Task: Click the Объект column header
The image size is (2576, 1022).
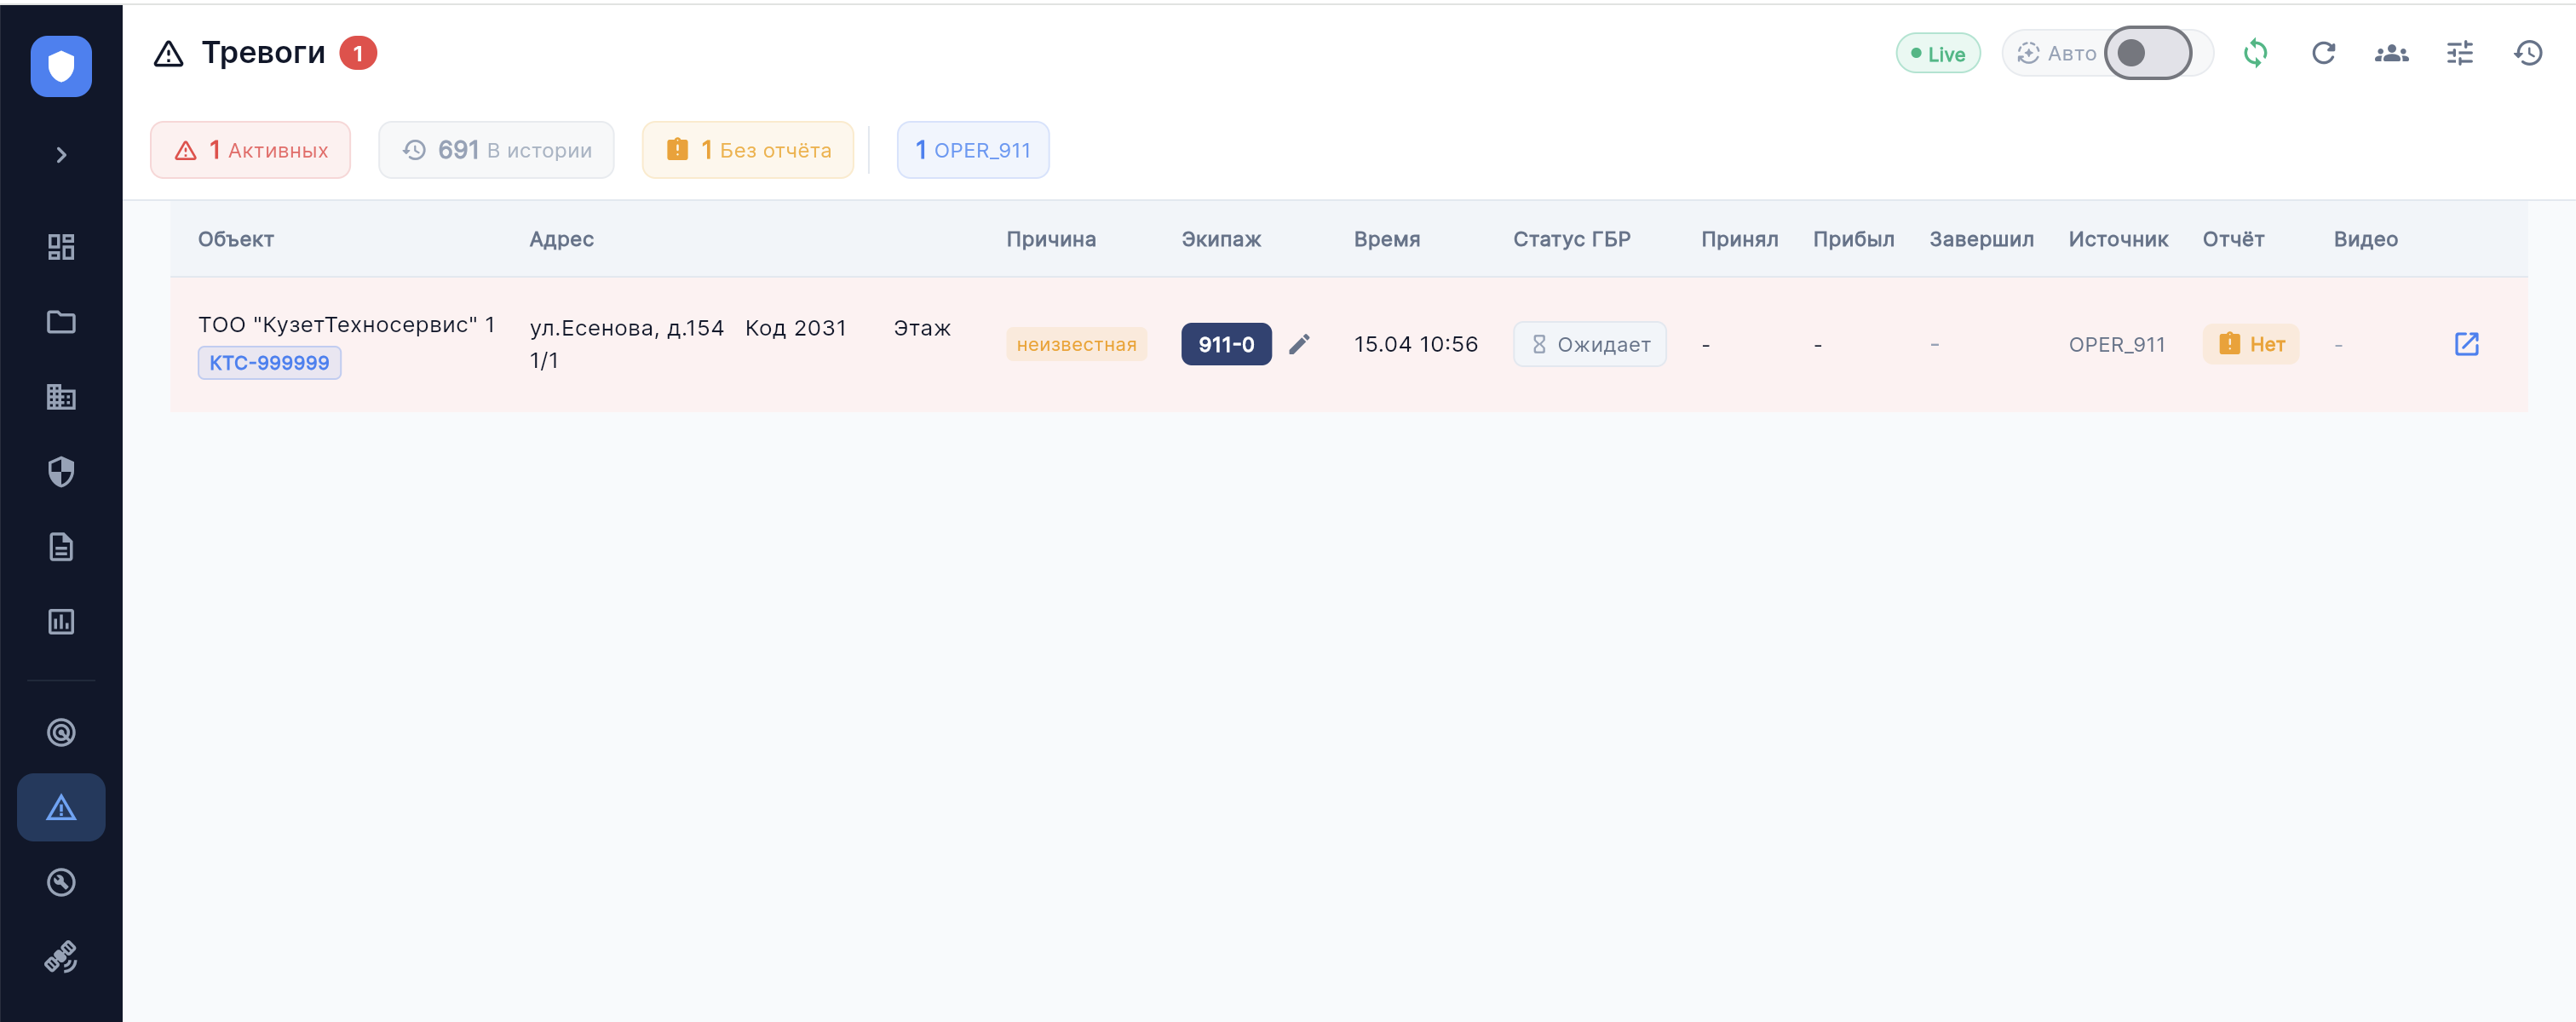Action: click(236, 239)
